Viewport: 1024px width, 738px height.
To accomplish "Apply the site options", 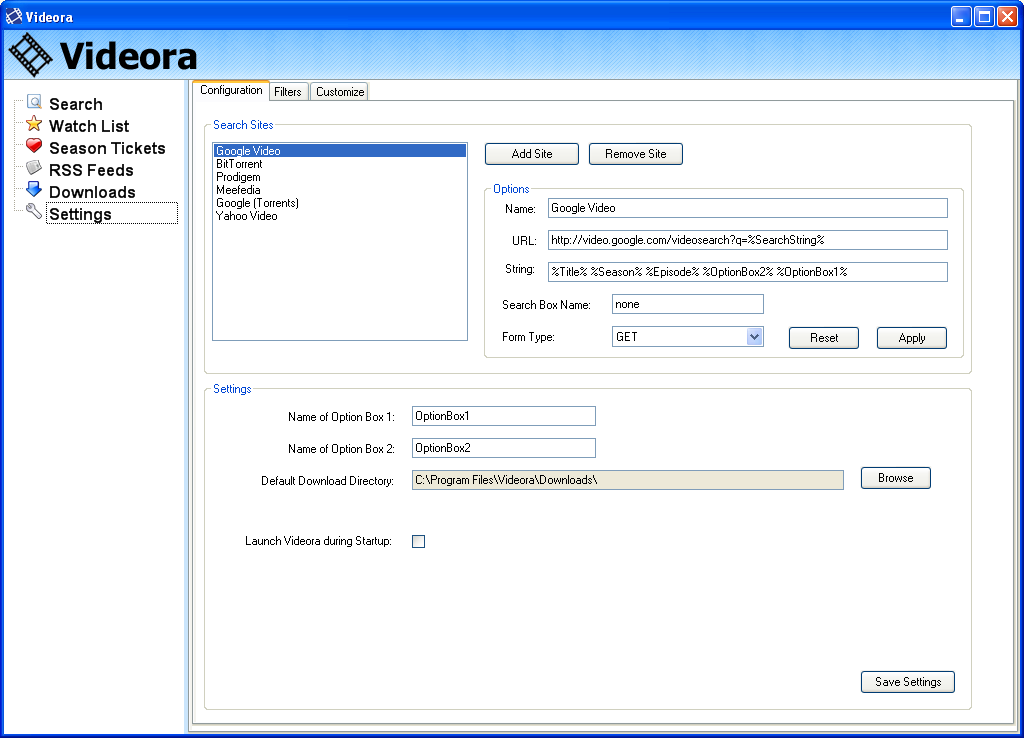I will click(912, 338).
